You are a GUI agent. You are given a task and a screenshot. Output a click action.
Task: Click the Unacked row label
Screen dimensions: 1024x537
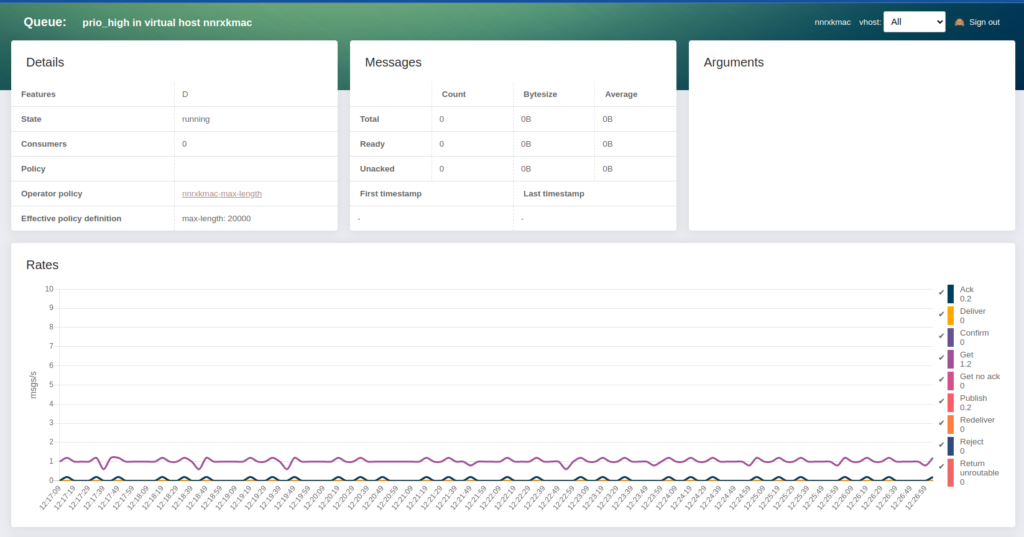pyautogui.click(x=377, y=169)
